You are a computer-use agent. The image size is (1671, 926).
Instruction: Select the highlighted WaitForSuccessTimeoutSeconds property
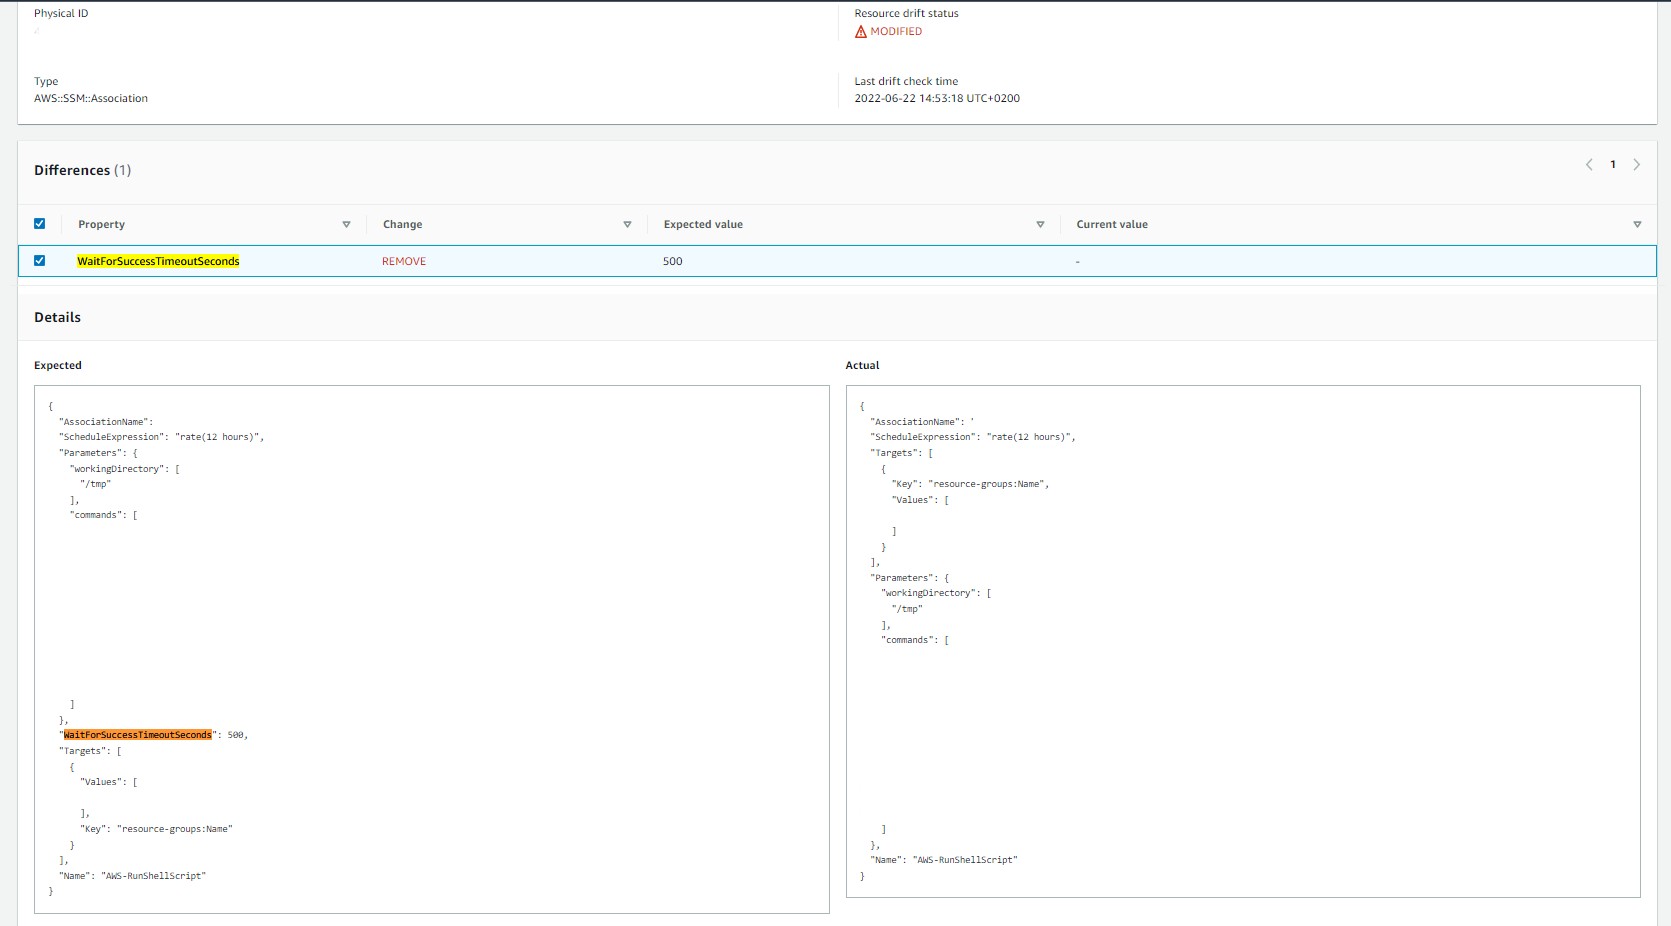pos(157,260)
